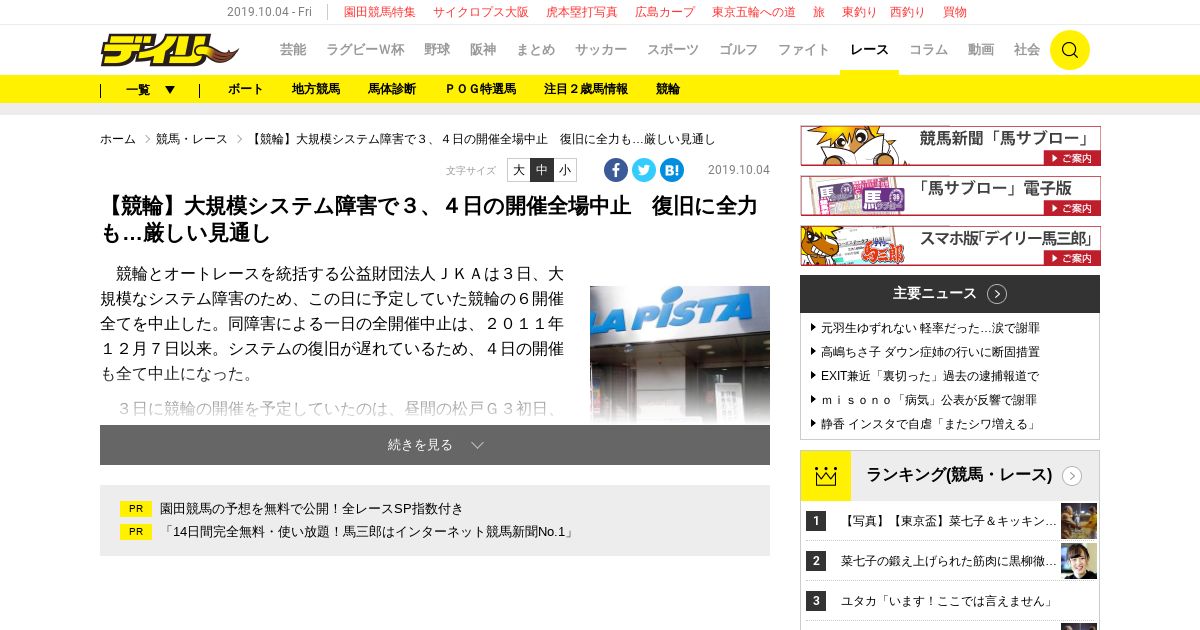Open news EXIT兼近「裏切った」過去の逮捕報道で

tap(930, 376)
